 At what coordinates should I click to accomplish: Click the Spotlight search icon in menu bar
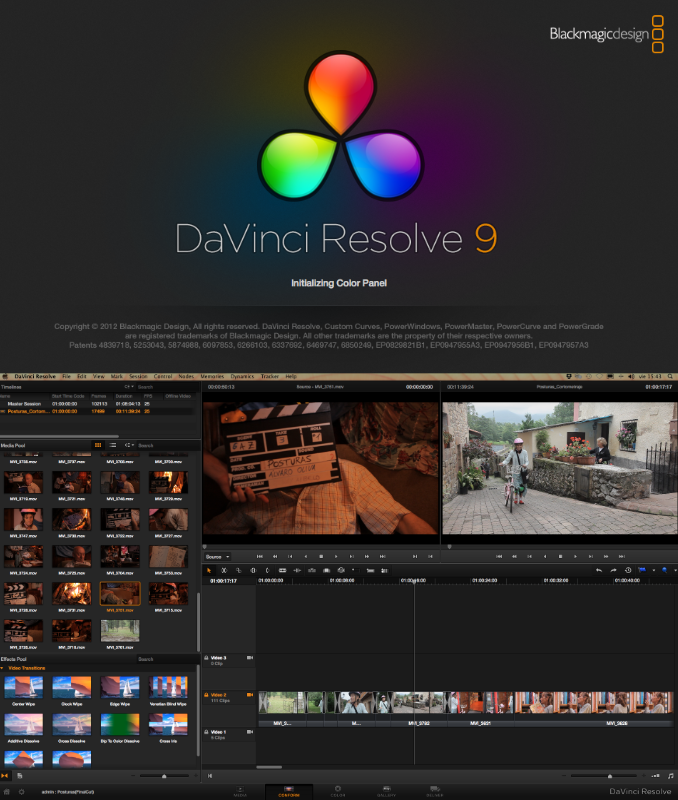pos(670,377)
